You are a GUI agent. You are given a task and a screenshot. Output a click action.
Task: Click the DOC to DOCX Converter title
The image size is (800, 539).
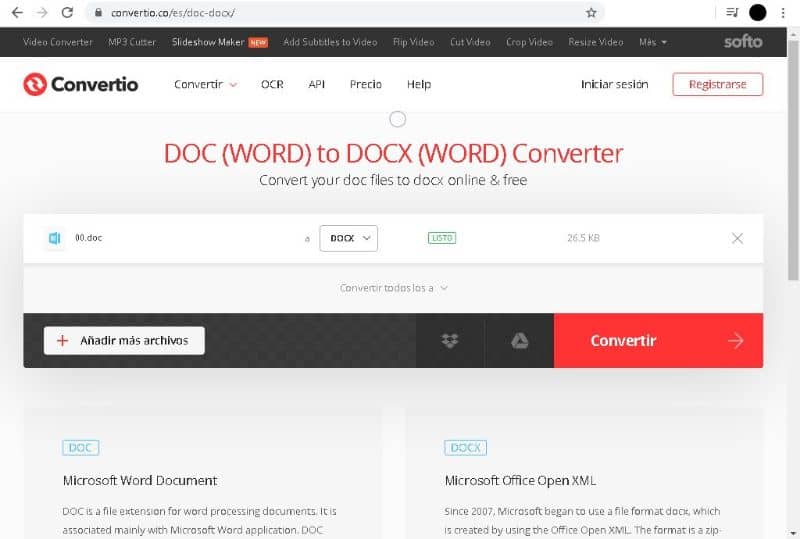393,154
